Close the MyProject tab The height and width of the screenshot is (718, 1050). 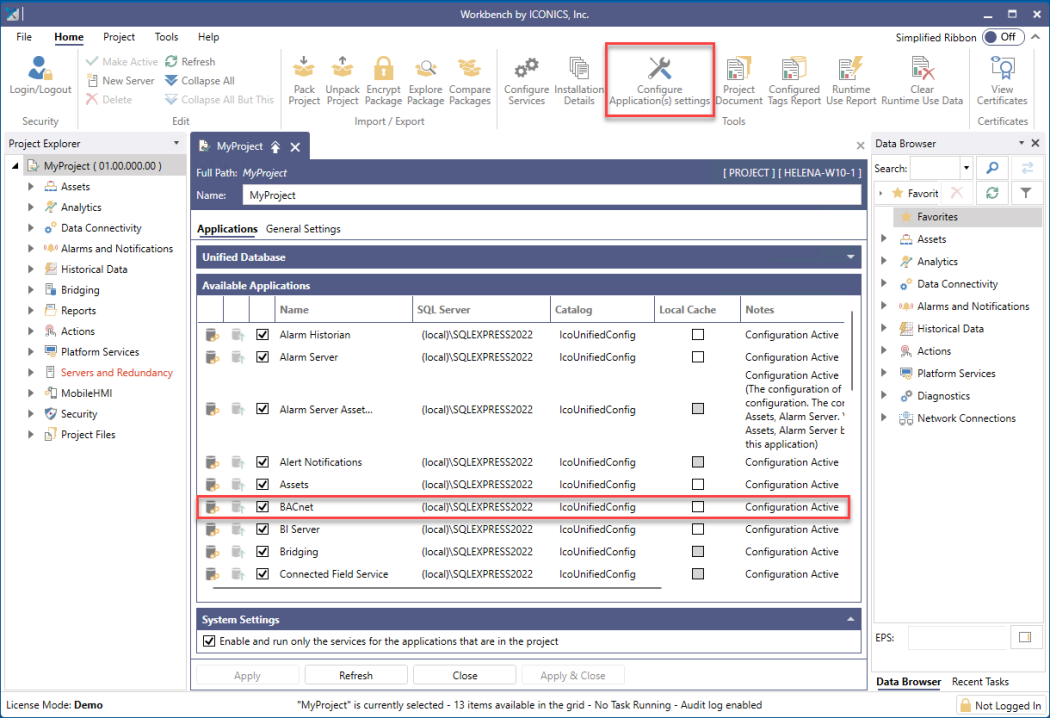pos(295,147)
